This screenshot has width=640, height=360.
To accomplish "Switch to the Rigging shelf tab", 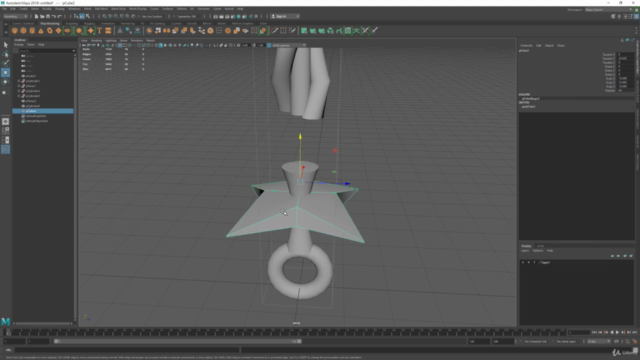I will 89,24.
